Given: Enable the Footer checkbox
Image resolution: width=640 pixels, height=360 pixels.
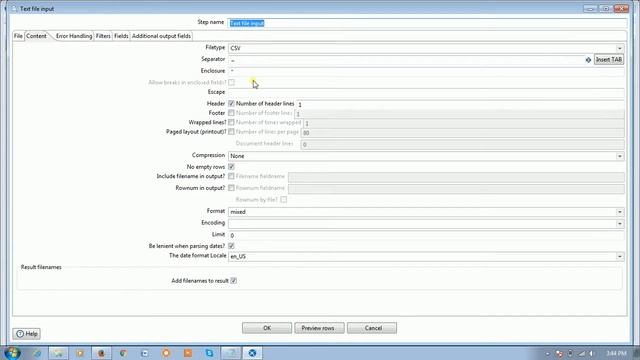Looking at the screenshot, I should 231,113.
